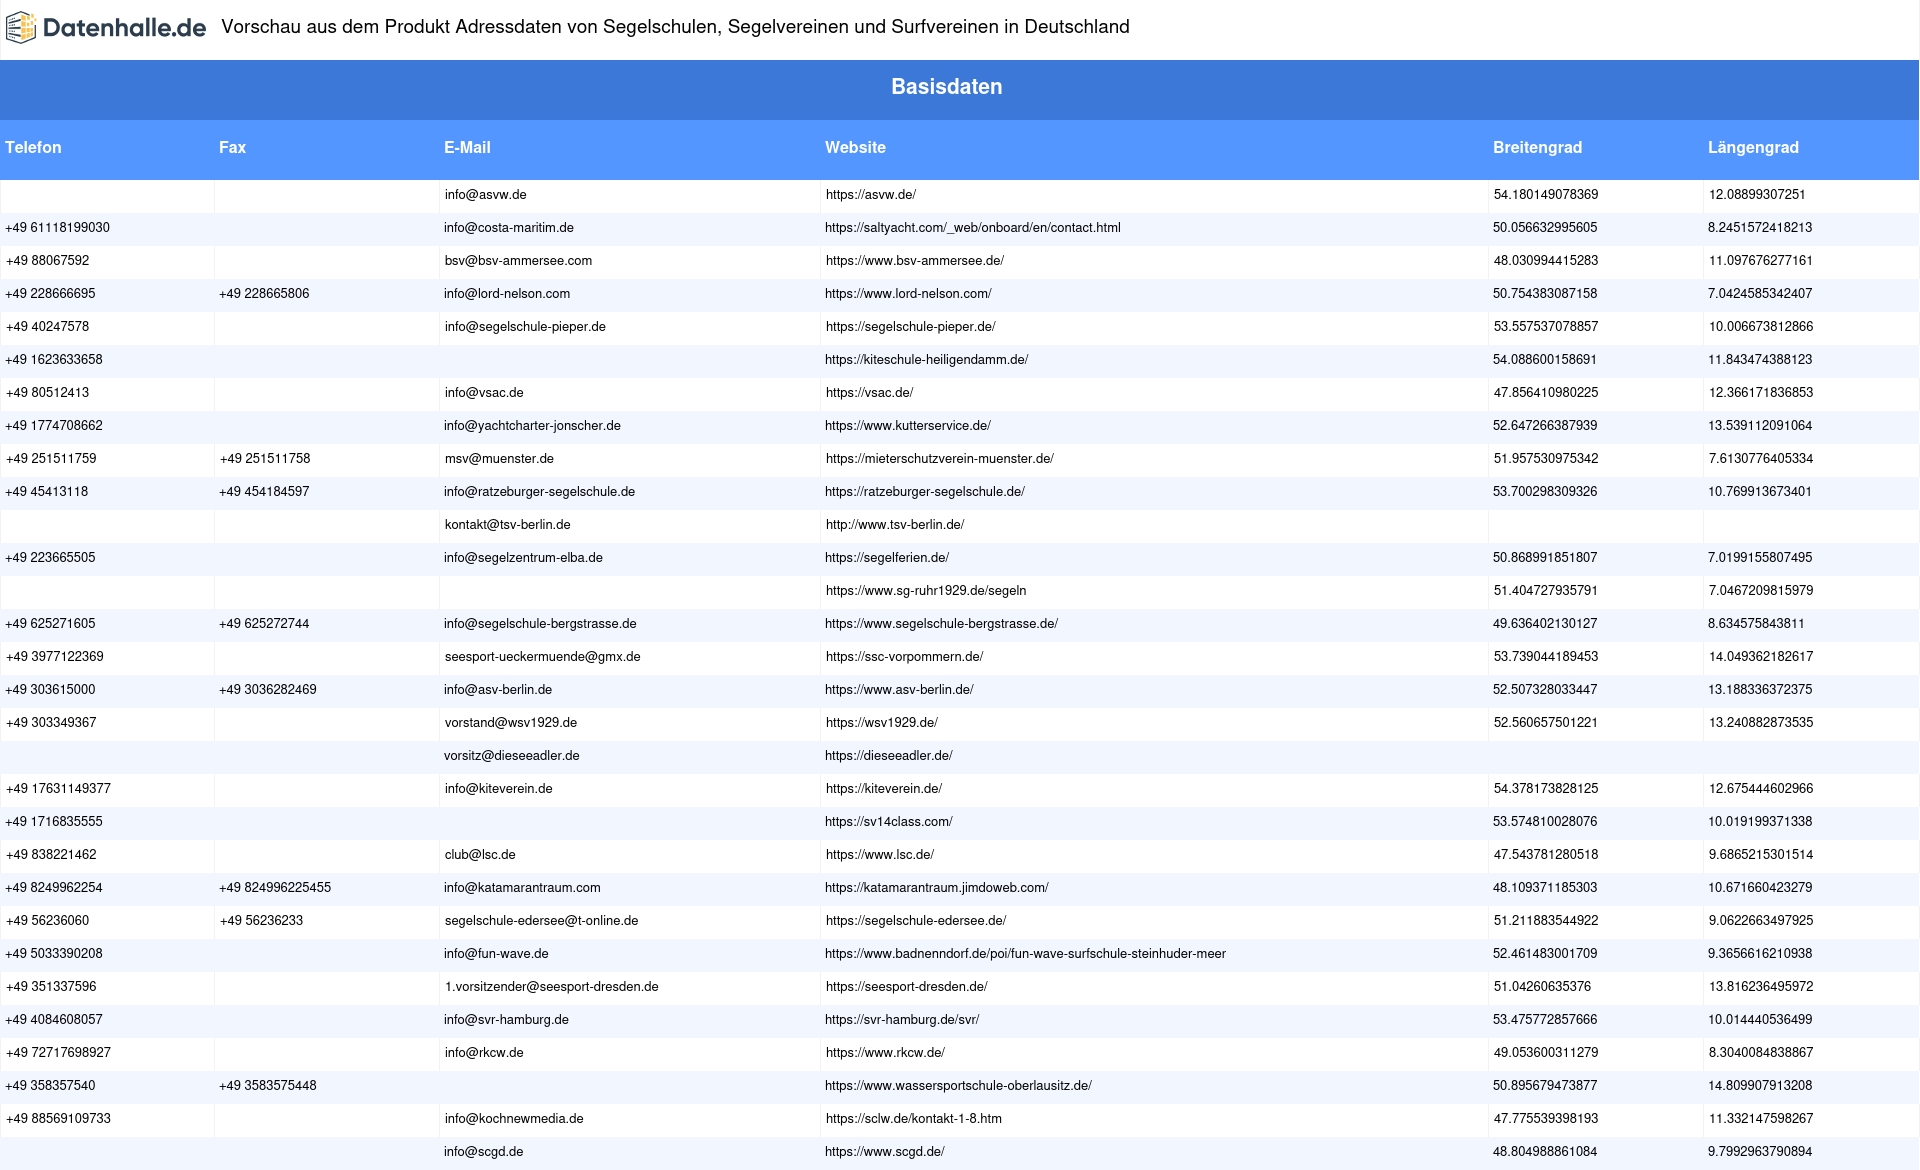Open saltyacht.com contact page link
The image size is (1920, 1170).
point(973,228)
